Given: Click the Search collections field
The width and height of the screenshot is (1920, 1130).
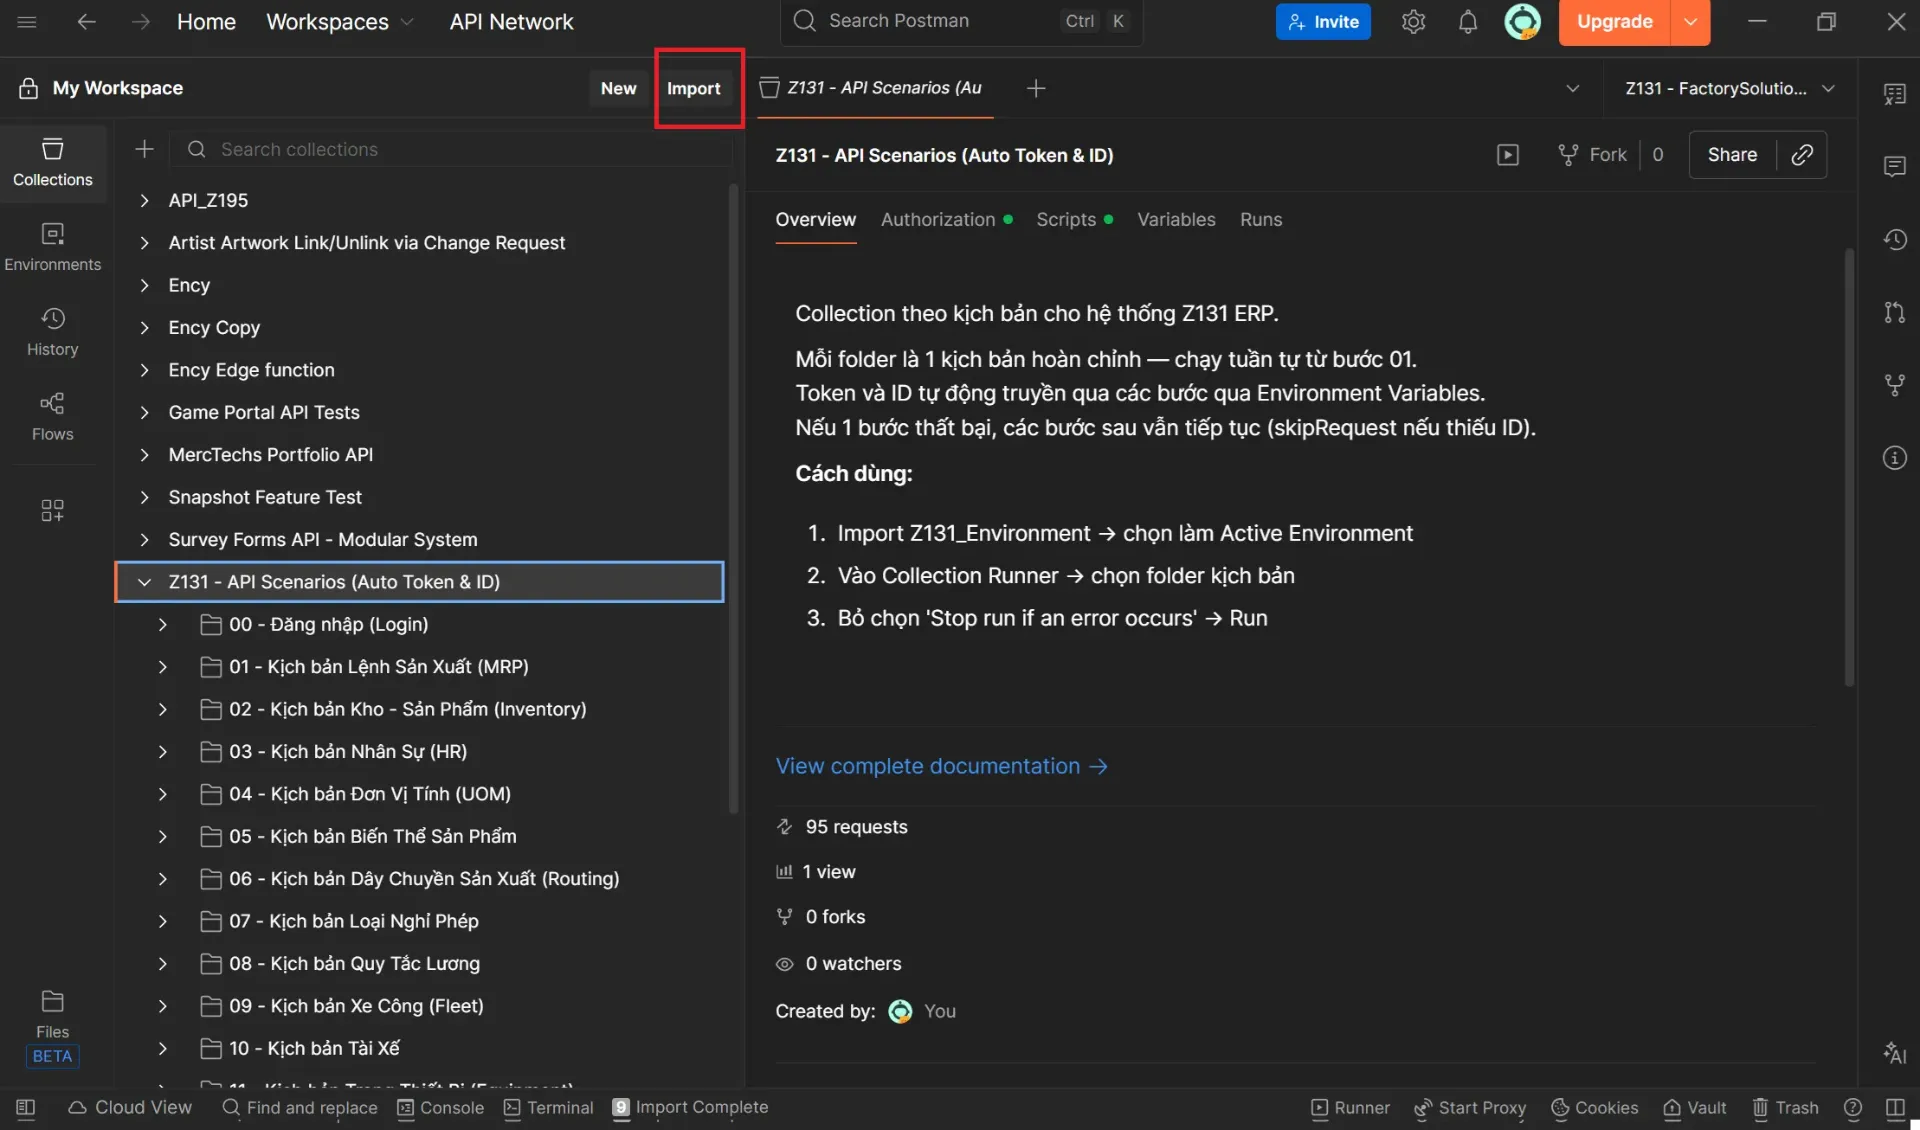Looking at the screenshot, I should tap(451, 149).
